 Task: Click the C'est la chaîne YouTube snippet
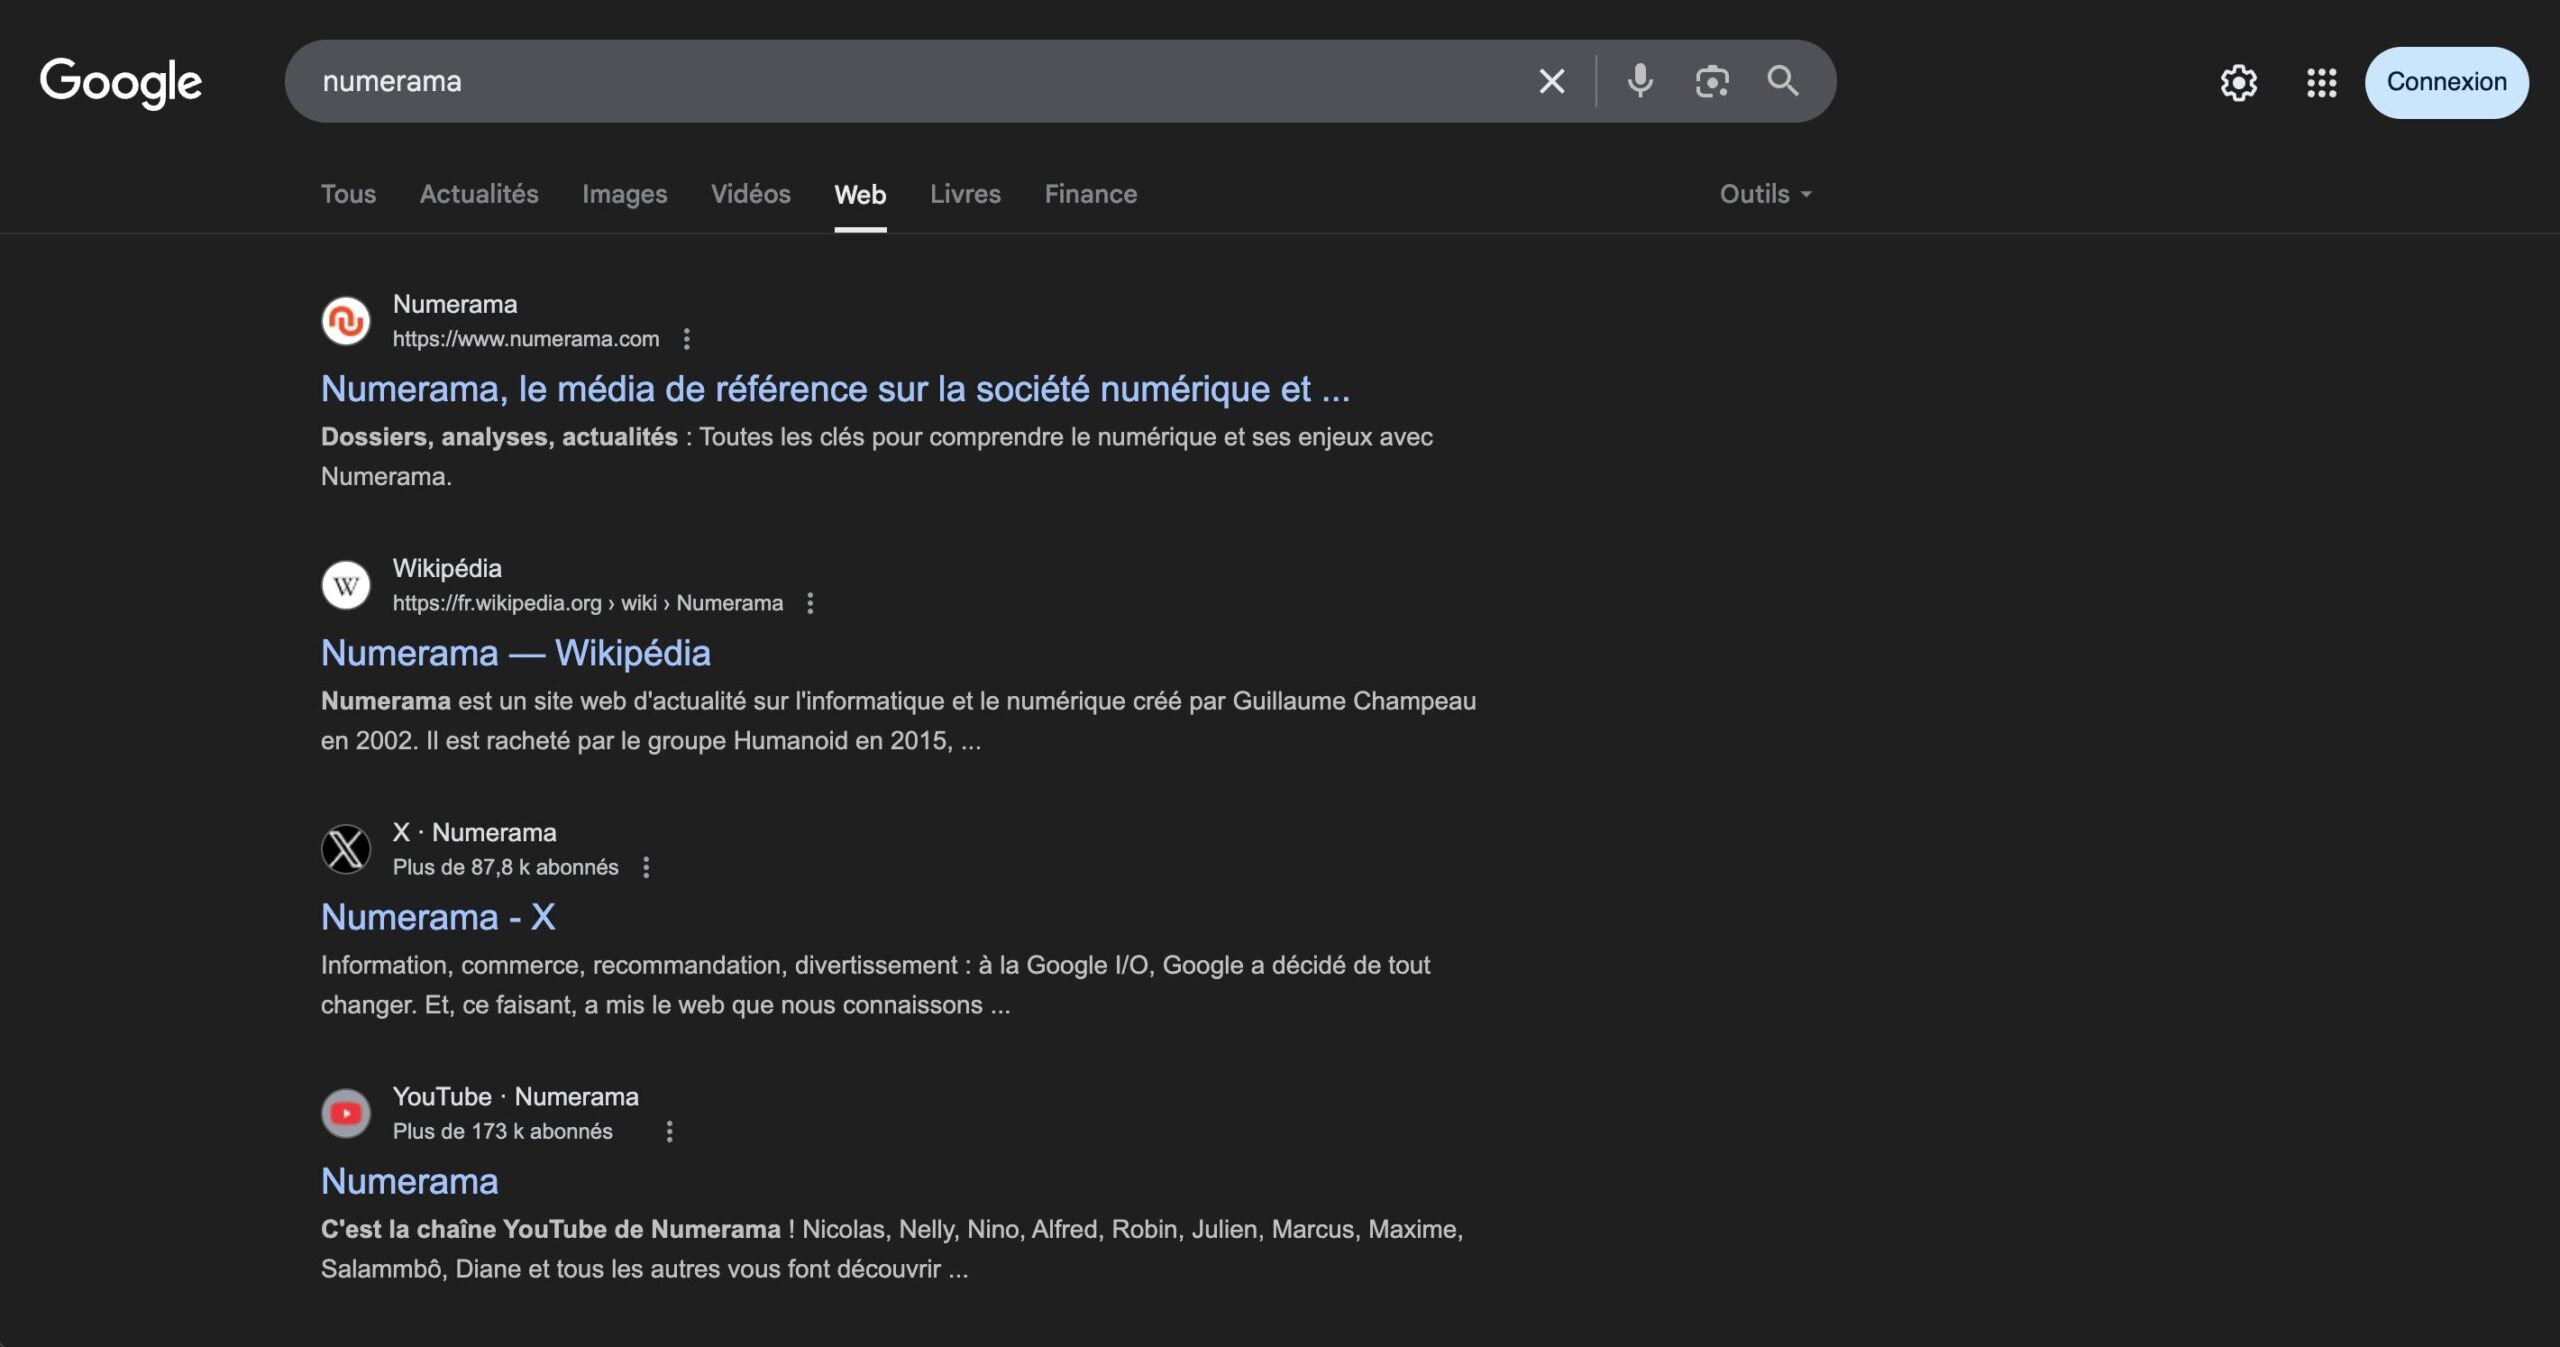coord(892,1248)
